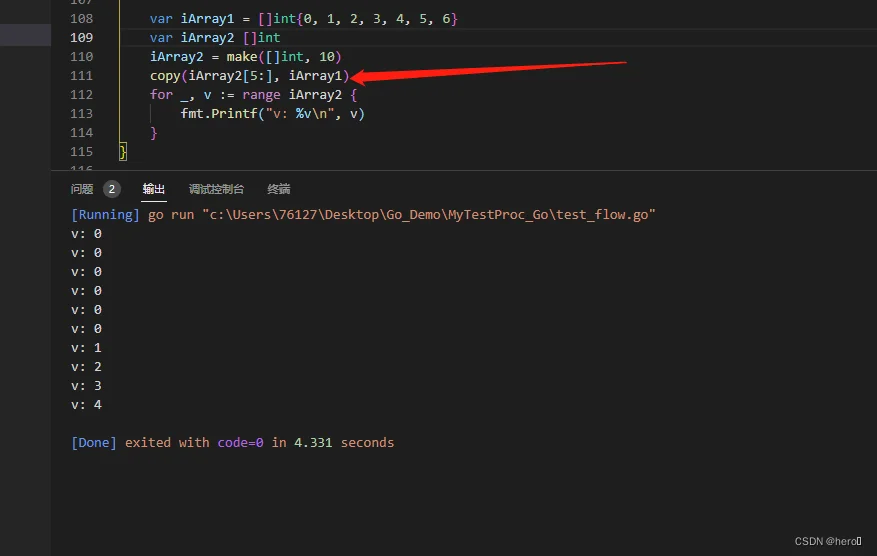Click line number 108 in the gutter
877x556 pixels.
(82, 19)
